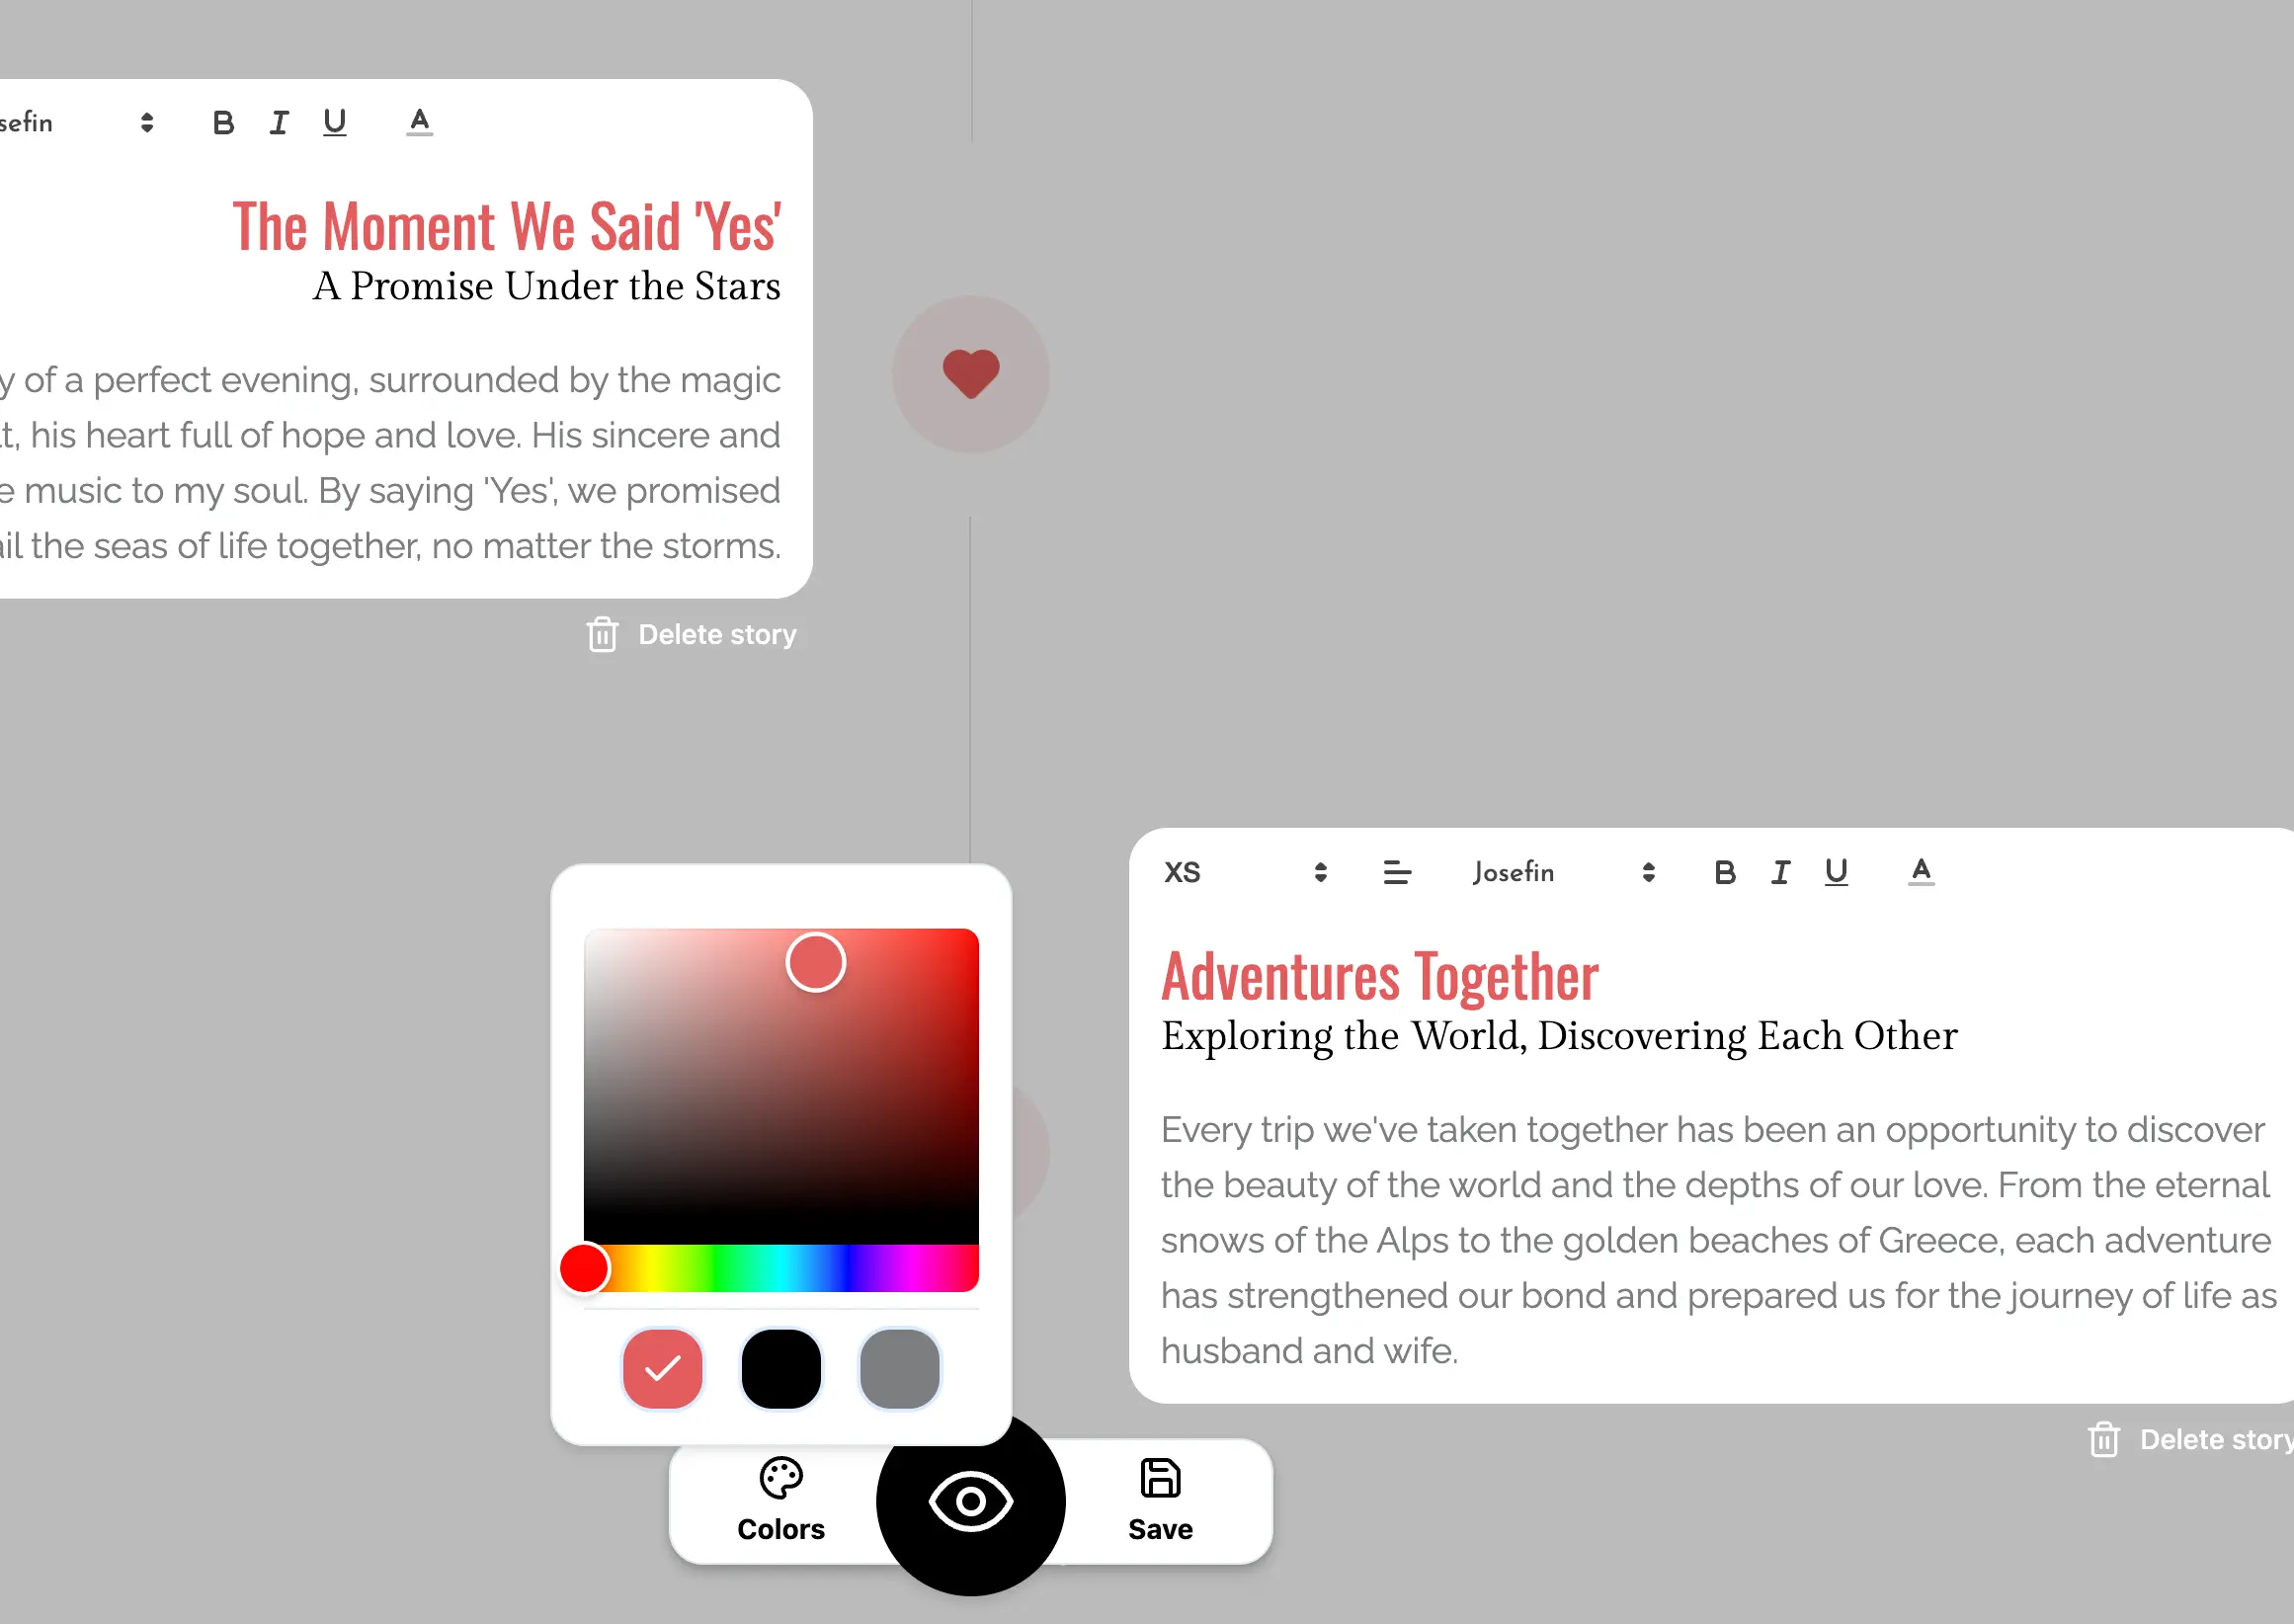2294x1624 pixels.
Task: Click the black color swatch
Action: pyautogui.click(x=778, y=1369)
